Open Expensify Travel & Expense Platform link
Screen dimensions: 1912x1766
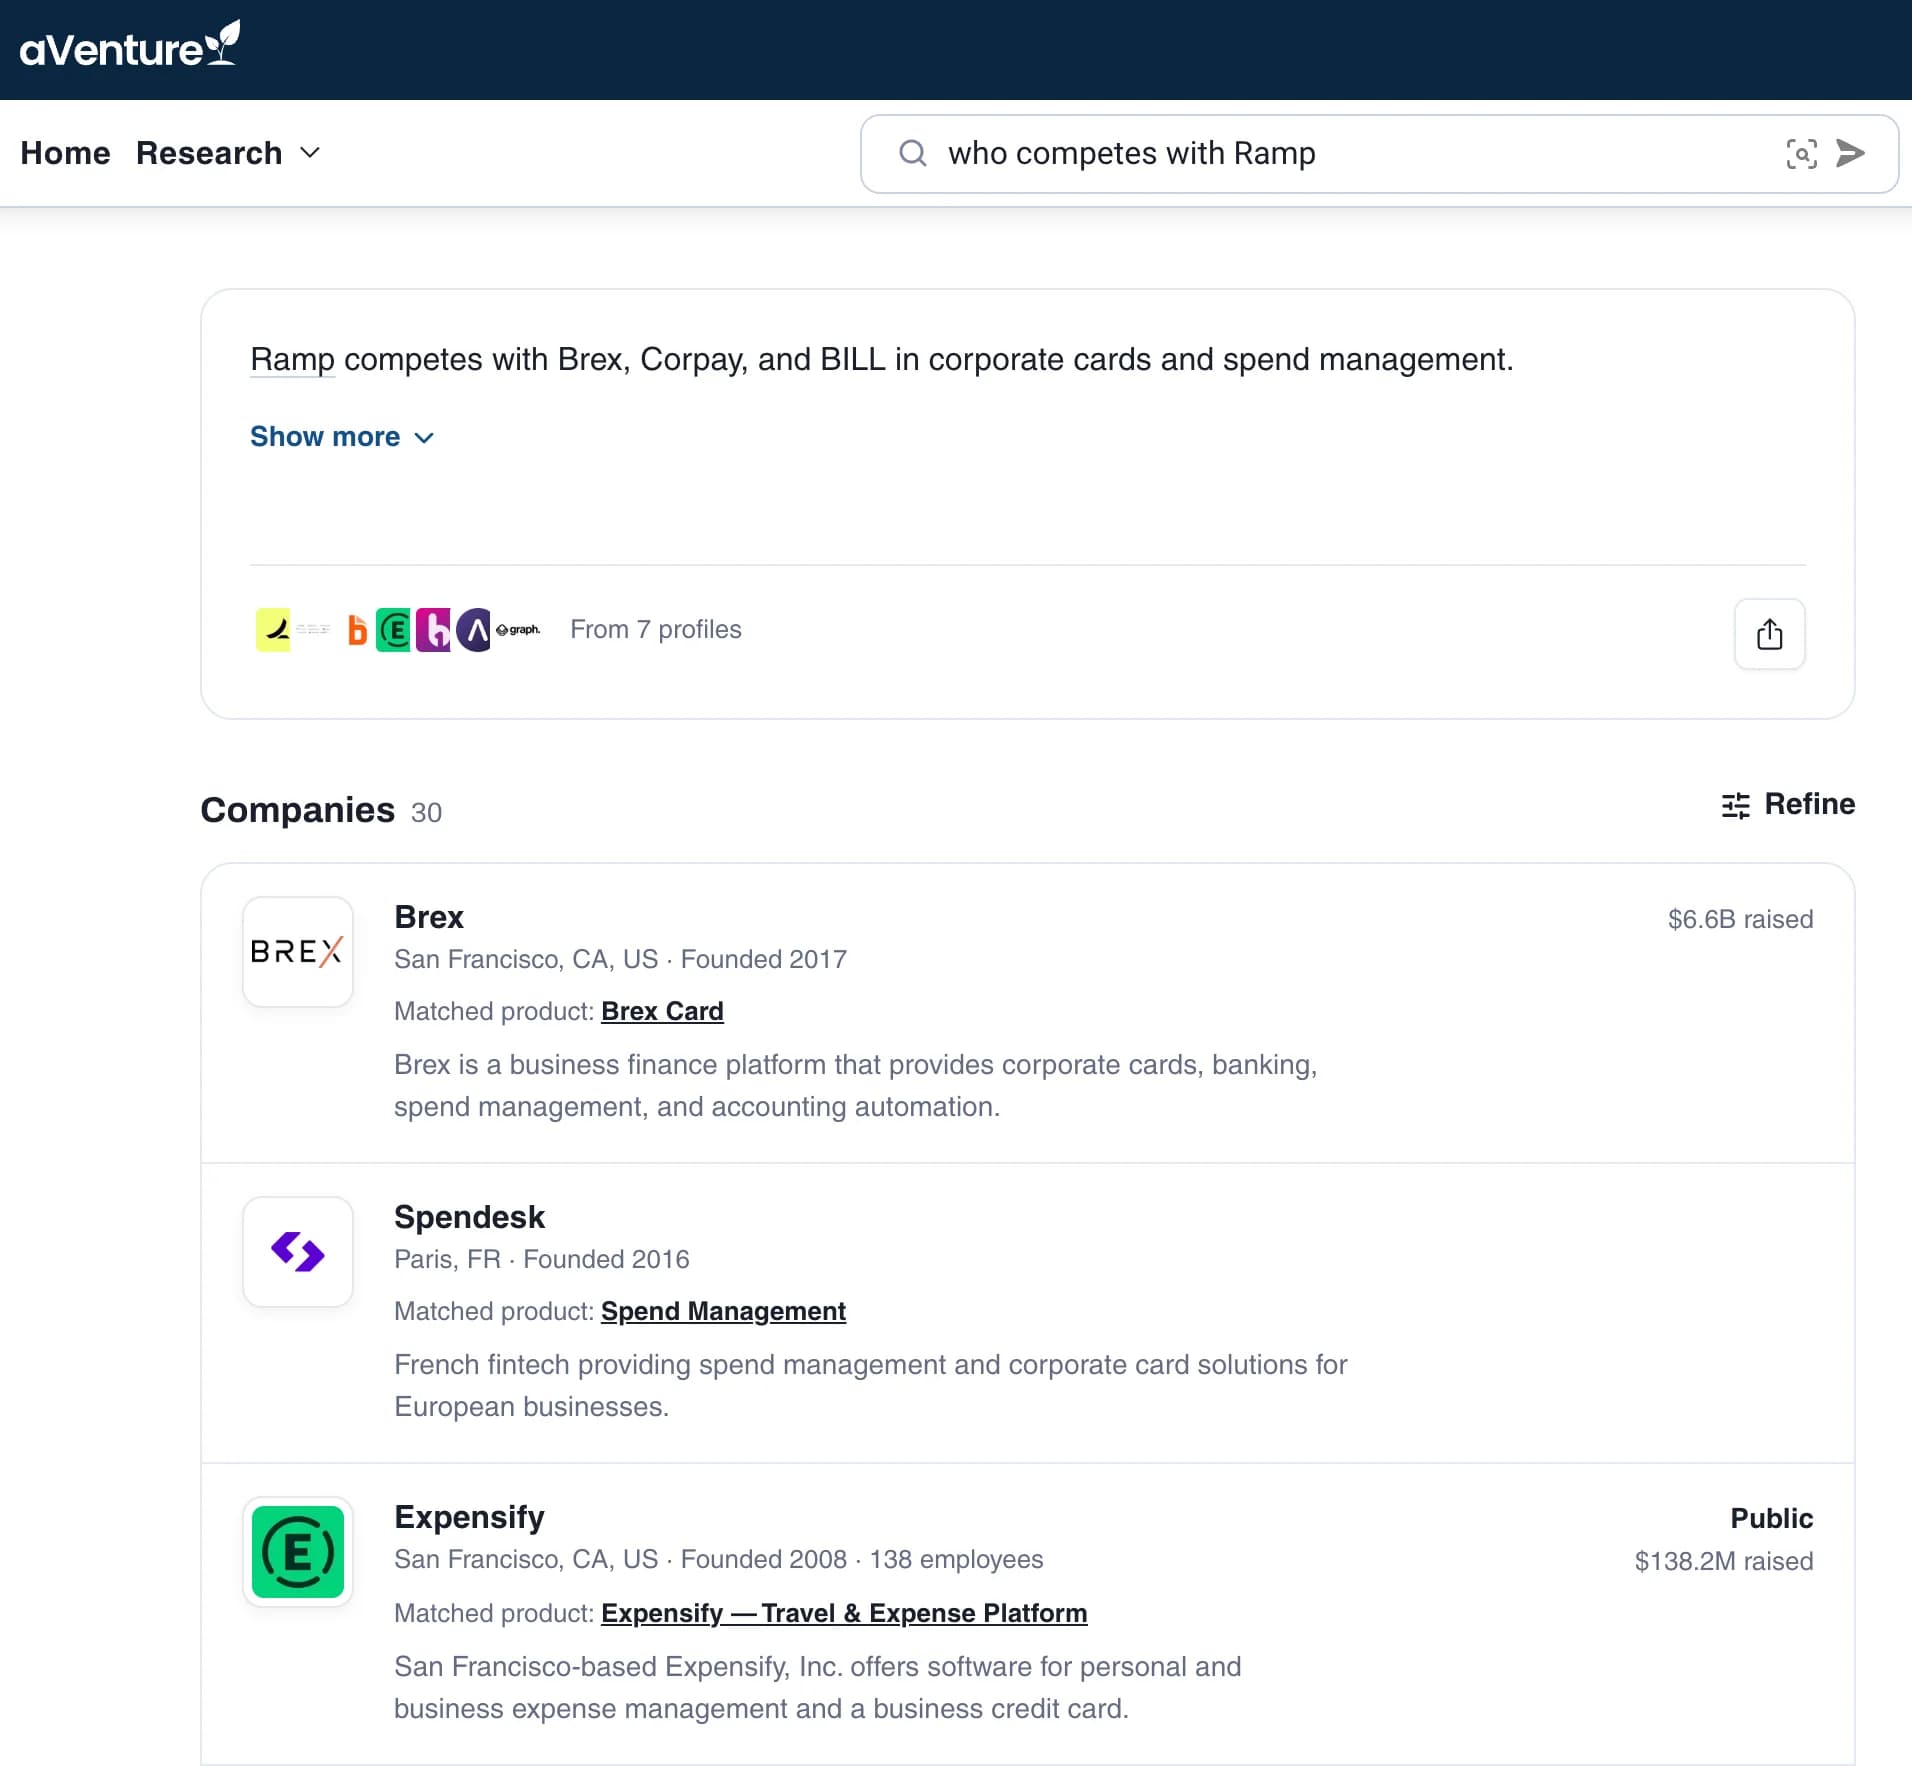coord(844,1613)
